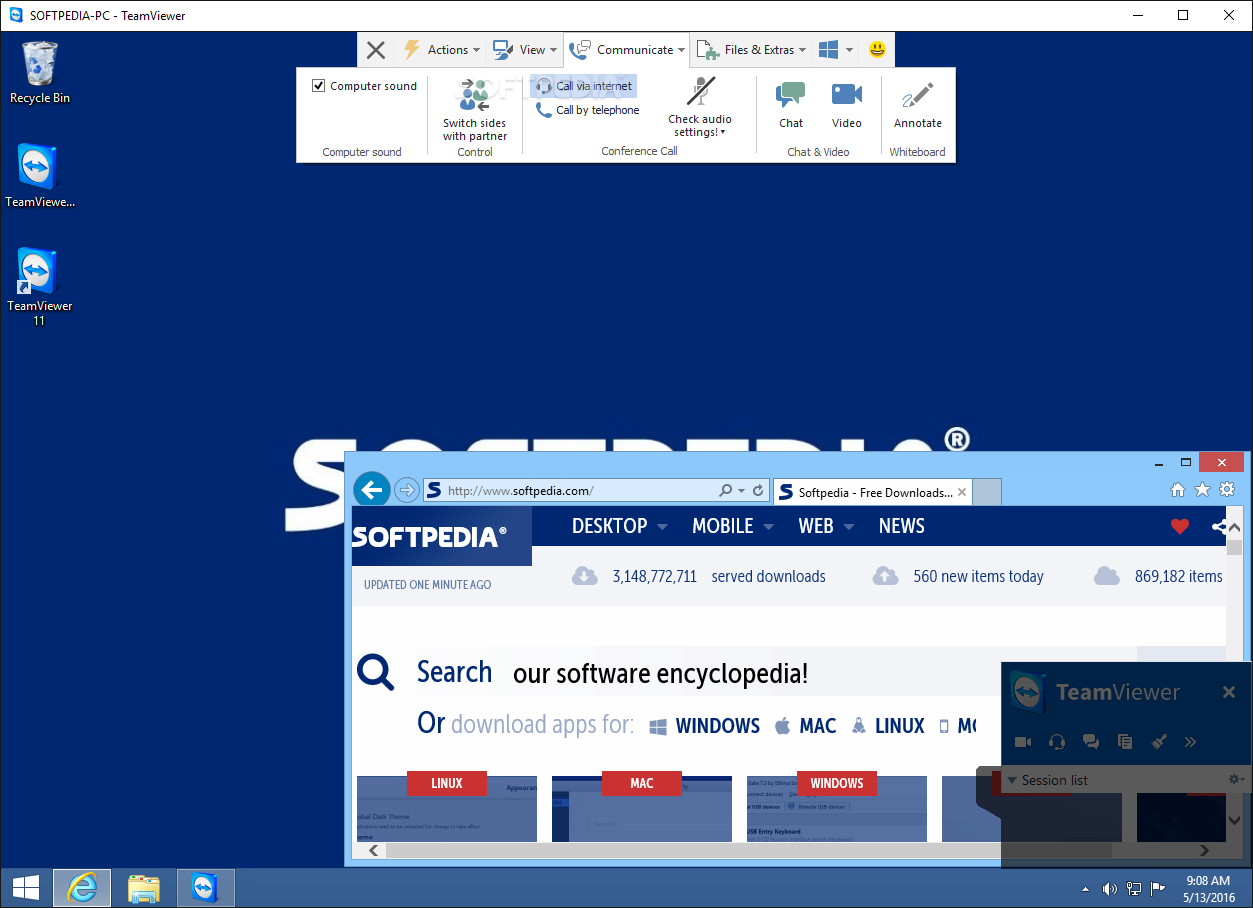Open Internet Explorer Tools gear

tap(1226, 490)
